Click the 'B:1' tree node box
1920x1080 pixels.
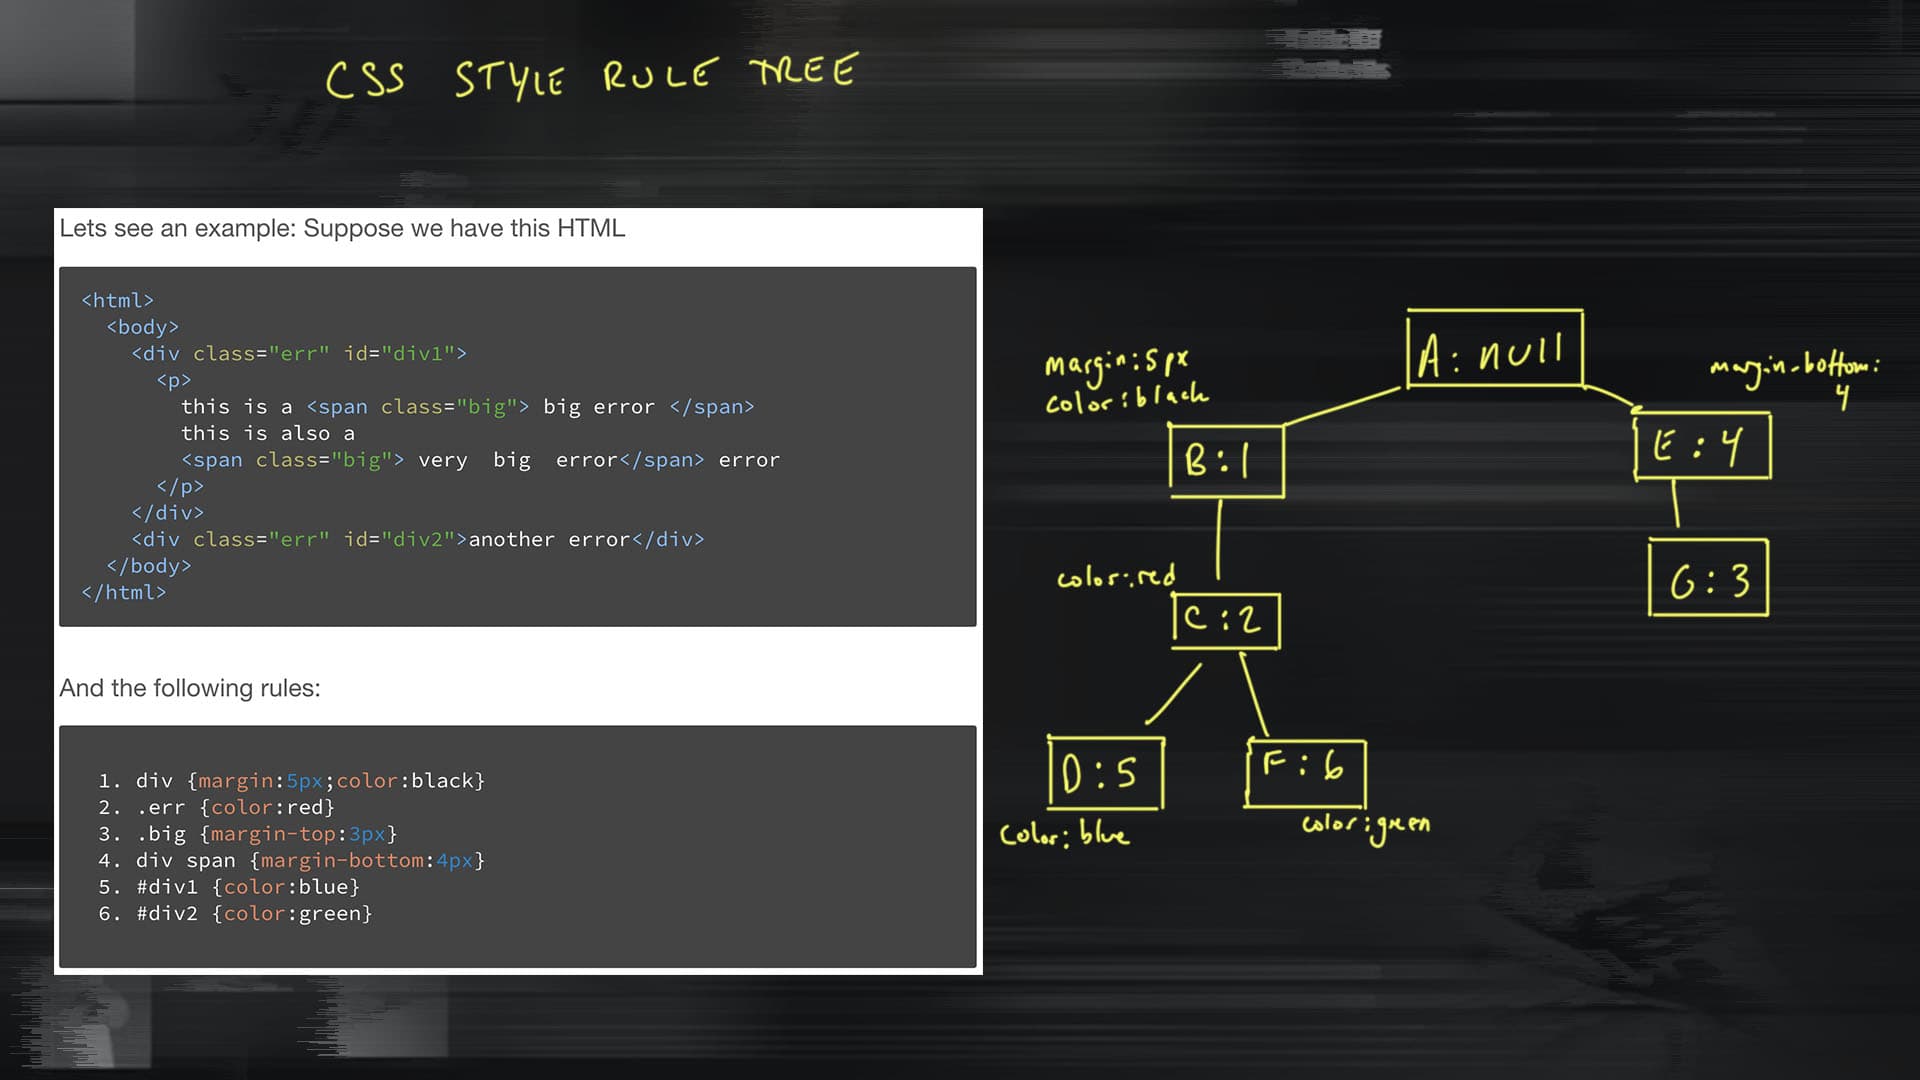click(x=1226, y=460)
